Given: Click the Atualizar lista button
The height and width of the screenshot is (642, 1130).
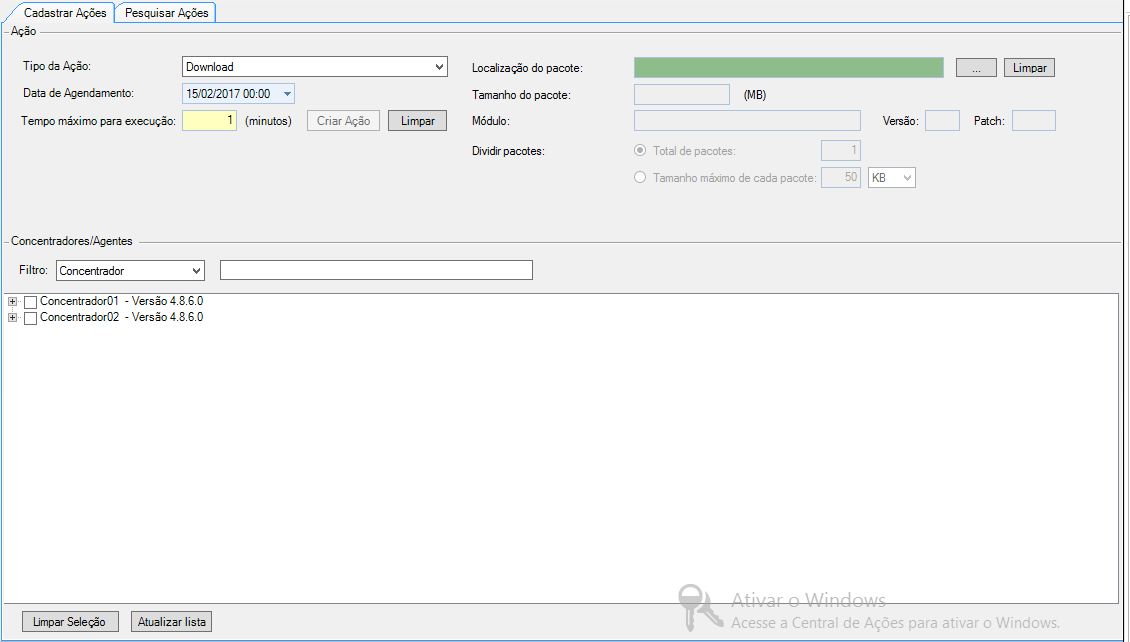Looking at the screenshot, I should point(172,622).
